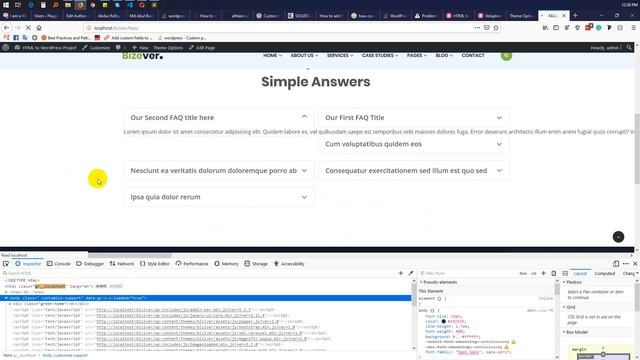Open the PAGES navigation menu
640x360 pixels.
[x=416, y=55]
